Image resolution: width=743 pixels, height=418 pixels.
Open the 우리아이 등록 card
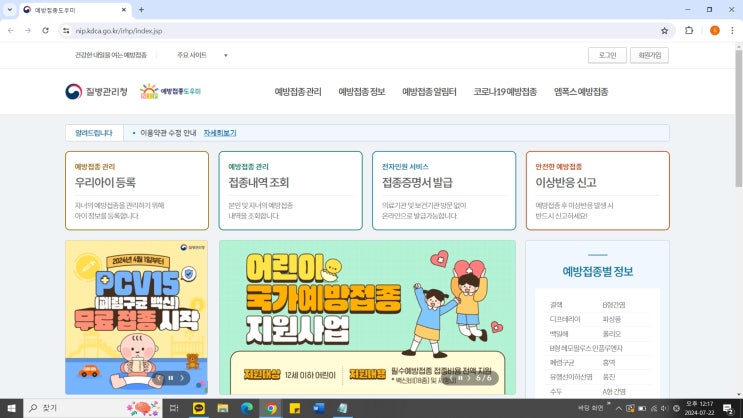pos(137,191)
